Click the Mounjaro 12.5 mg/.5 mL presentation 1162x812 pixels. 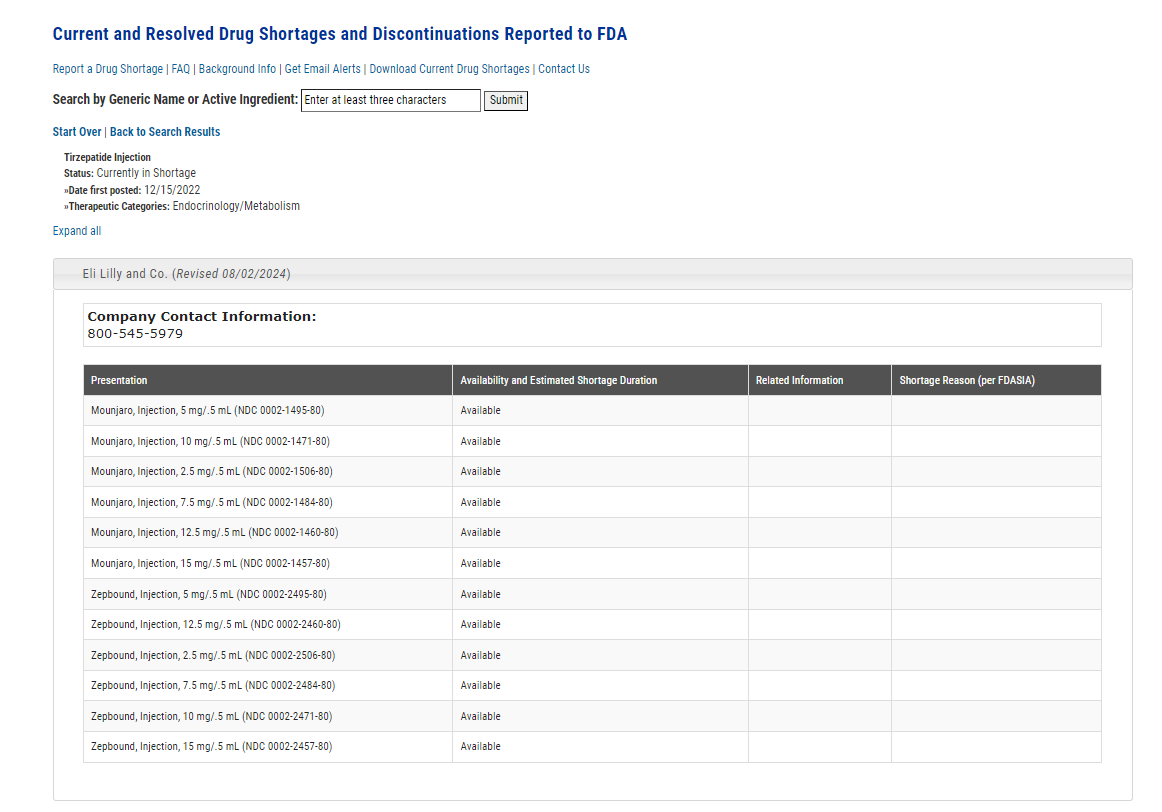[214, 532]
